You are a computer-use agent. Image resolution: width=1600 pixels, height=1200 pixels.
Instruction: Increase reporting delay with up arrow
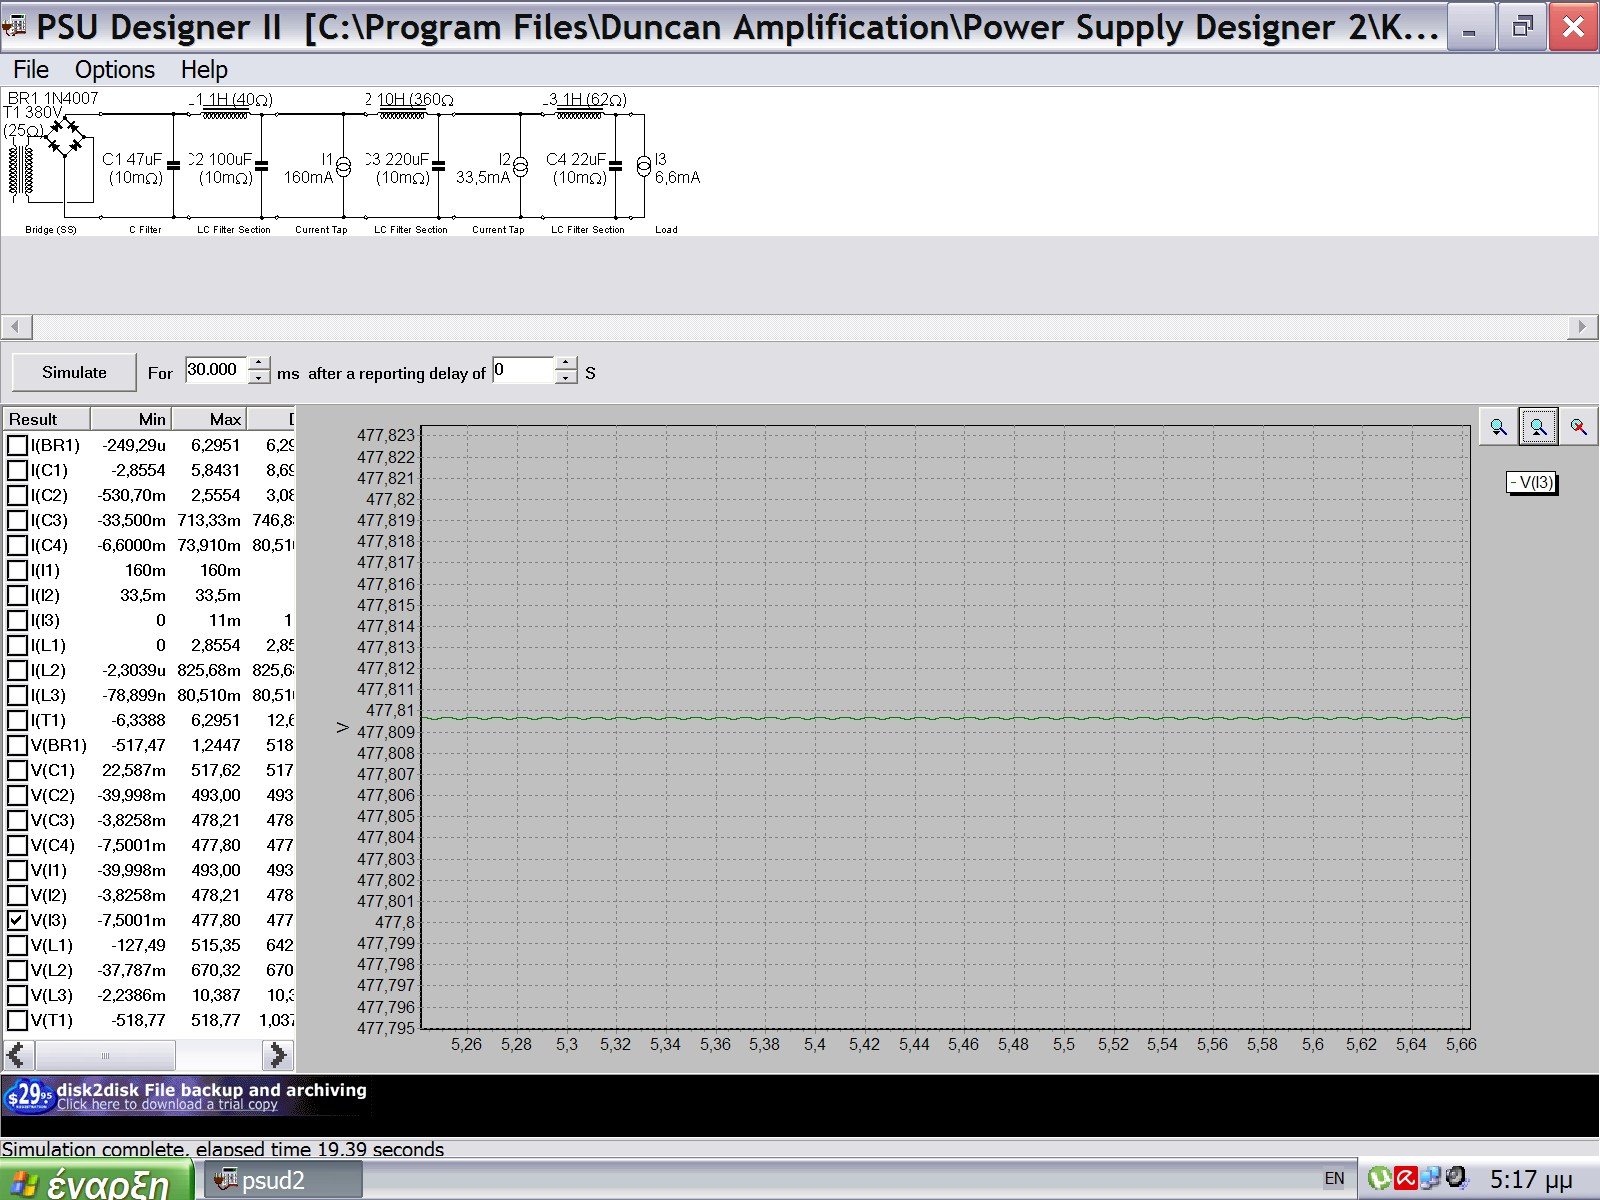click(566, 363)
